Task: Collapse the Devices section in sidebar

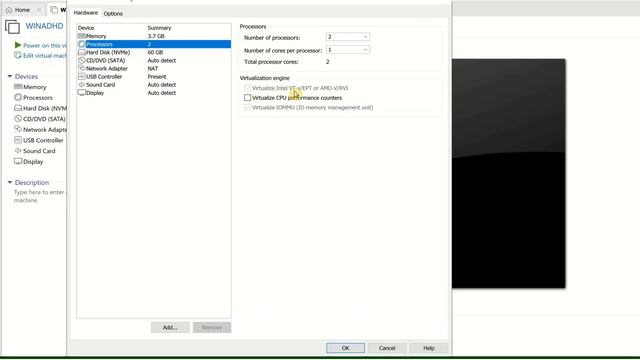Action: tap(10, 76)
